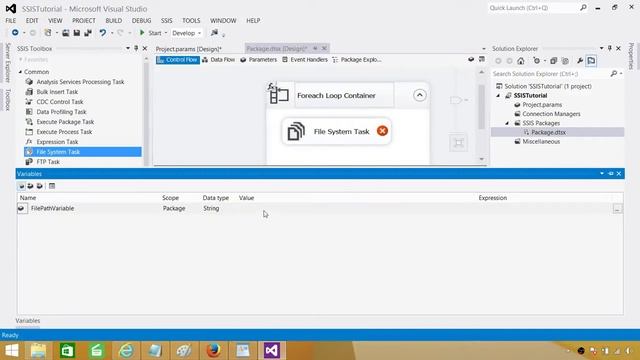Select Project.params in Solution Explorer
The height and width of the screenshot is (360, 640).
pyautogui.click(x=542, y=104)
